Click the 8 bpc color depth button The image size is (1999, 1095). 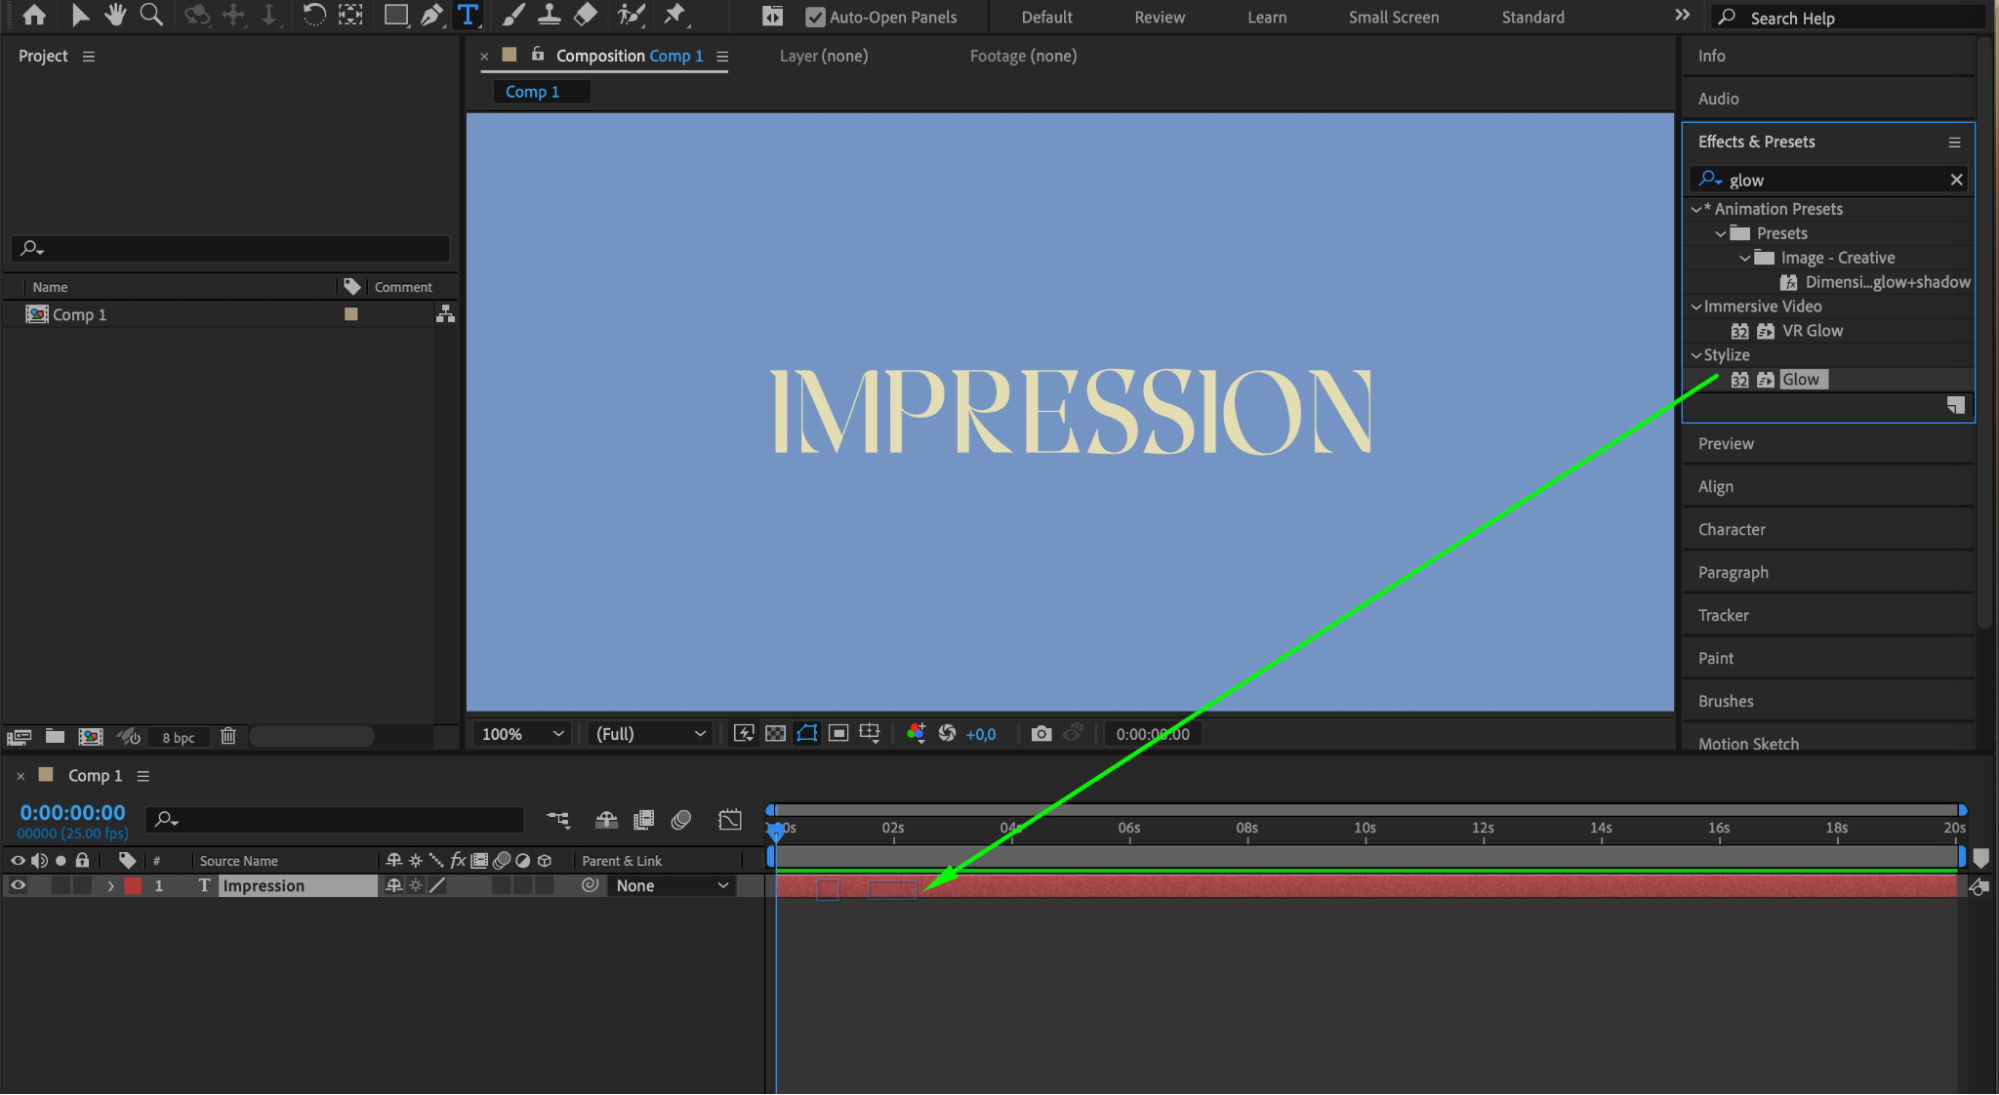pyautogui.click(x=179, y=738)
